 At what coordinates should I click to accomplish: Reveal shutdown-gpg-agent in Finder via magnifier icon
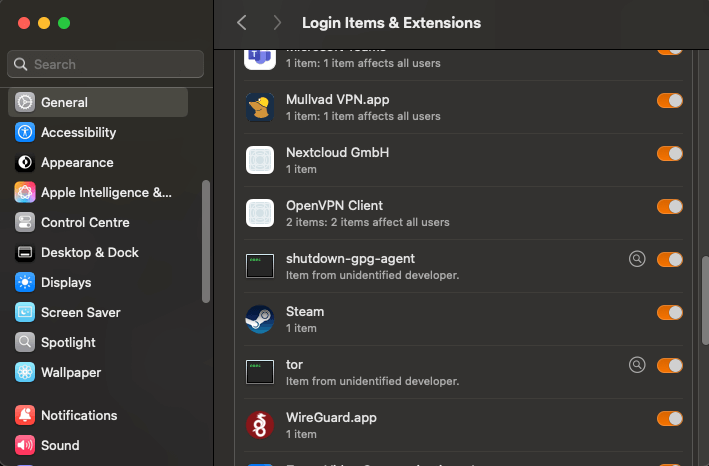tap(637, 259)
